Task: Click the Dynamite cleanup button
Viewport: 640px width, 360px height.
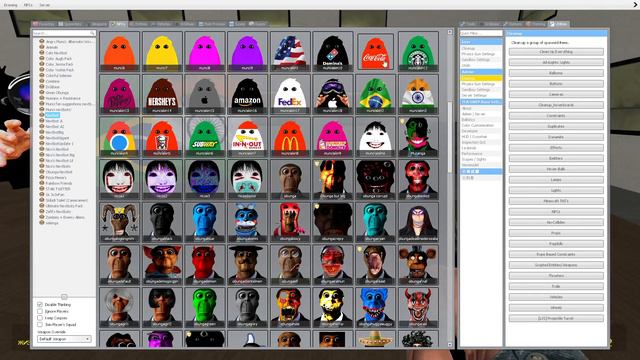Action: point(556,137)
